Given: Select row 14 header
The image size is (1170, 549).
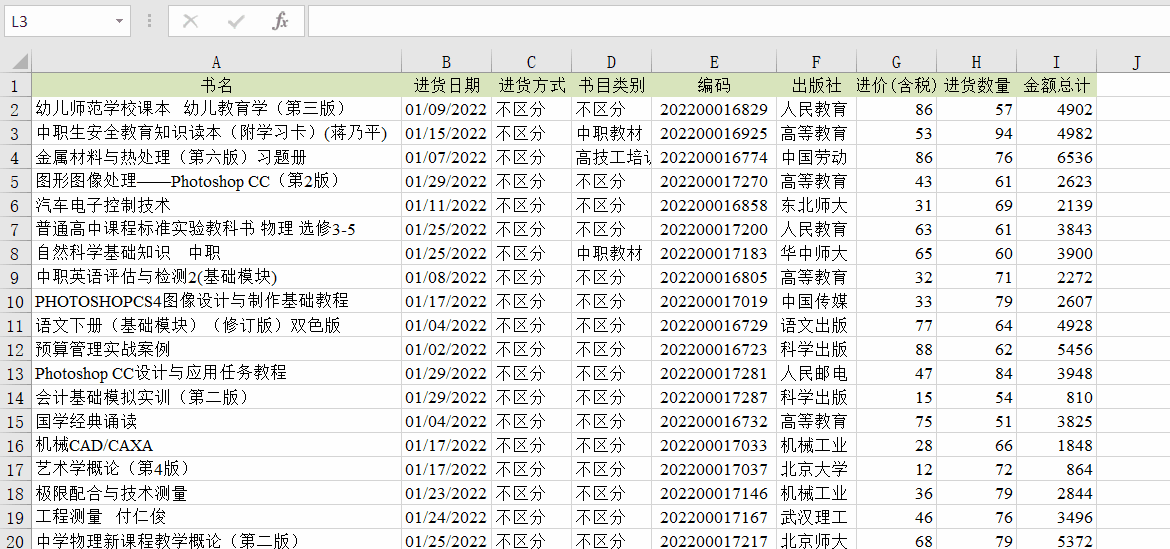Looking at the screenshot, I should pyautogui.click(x=16, y=397).
